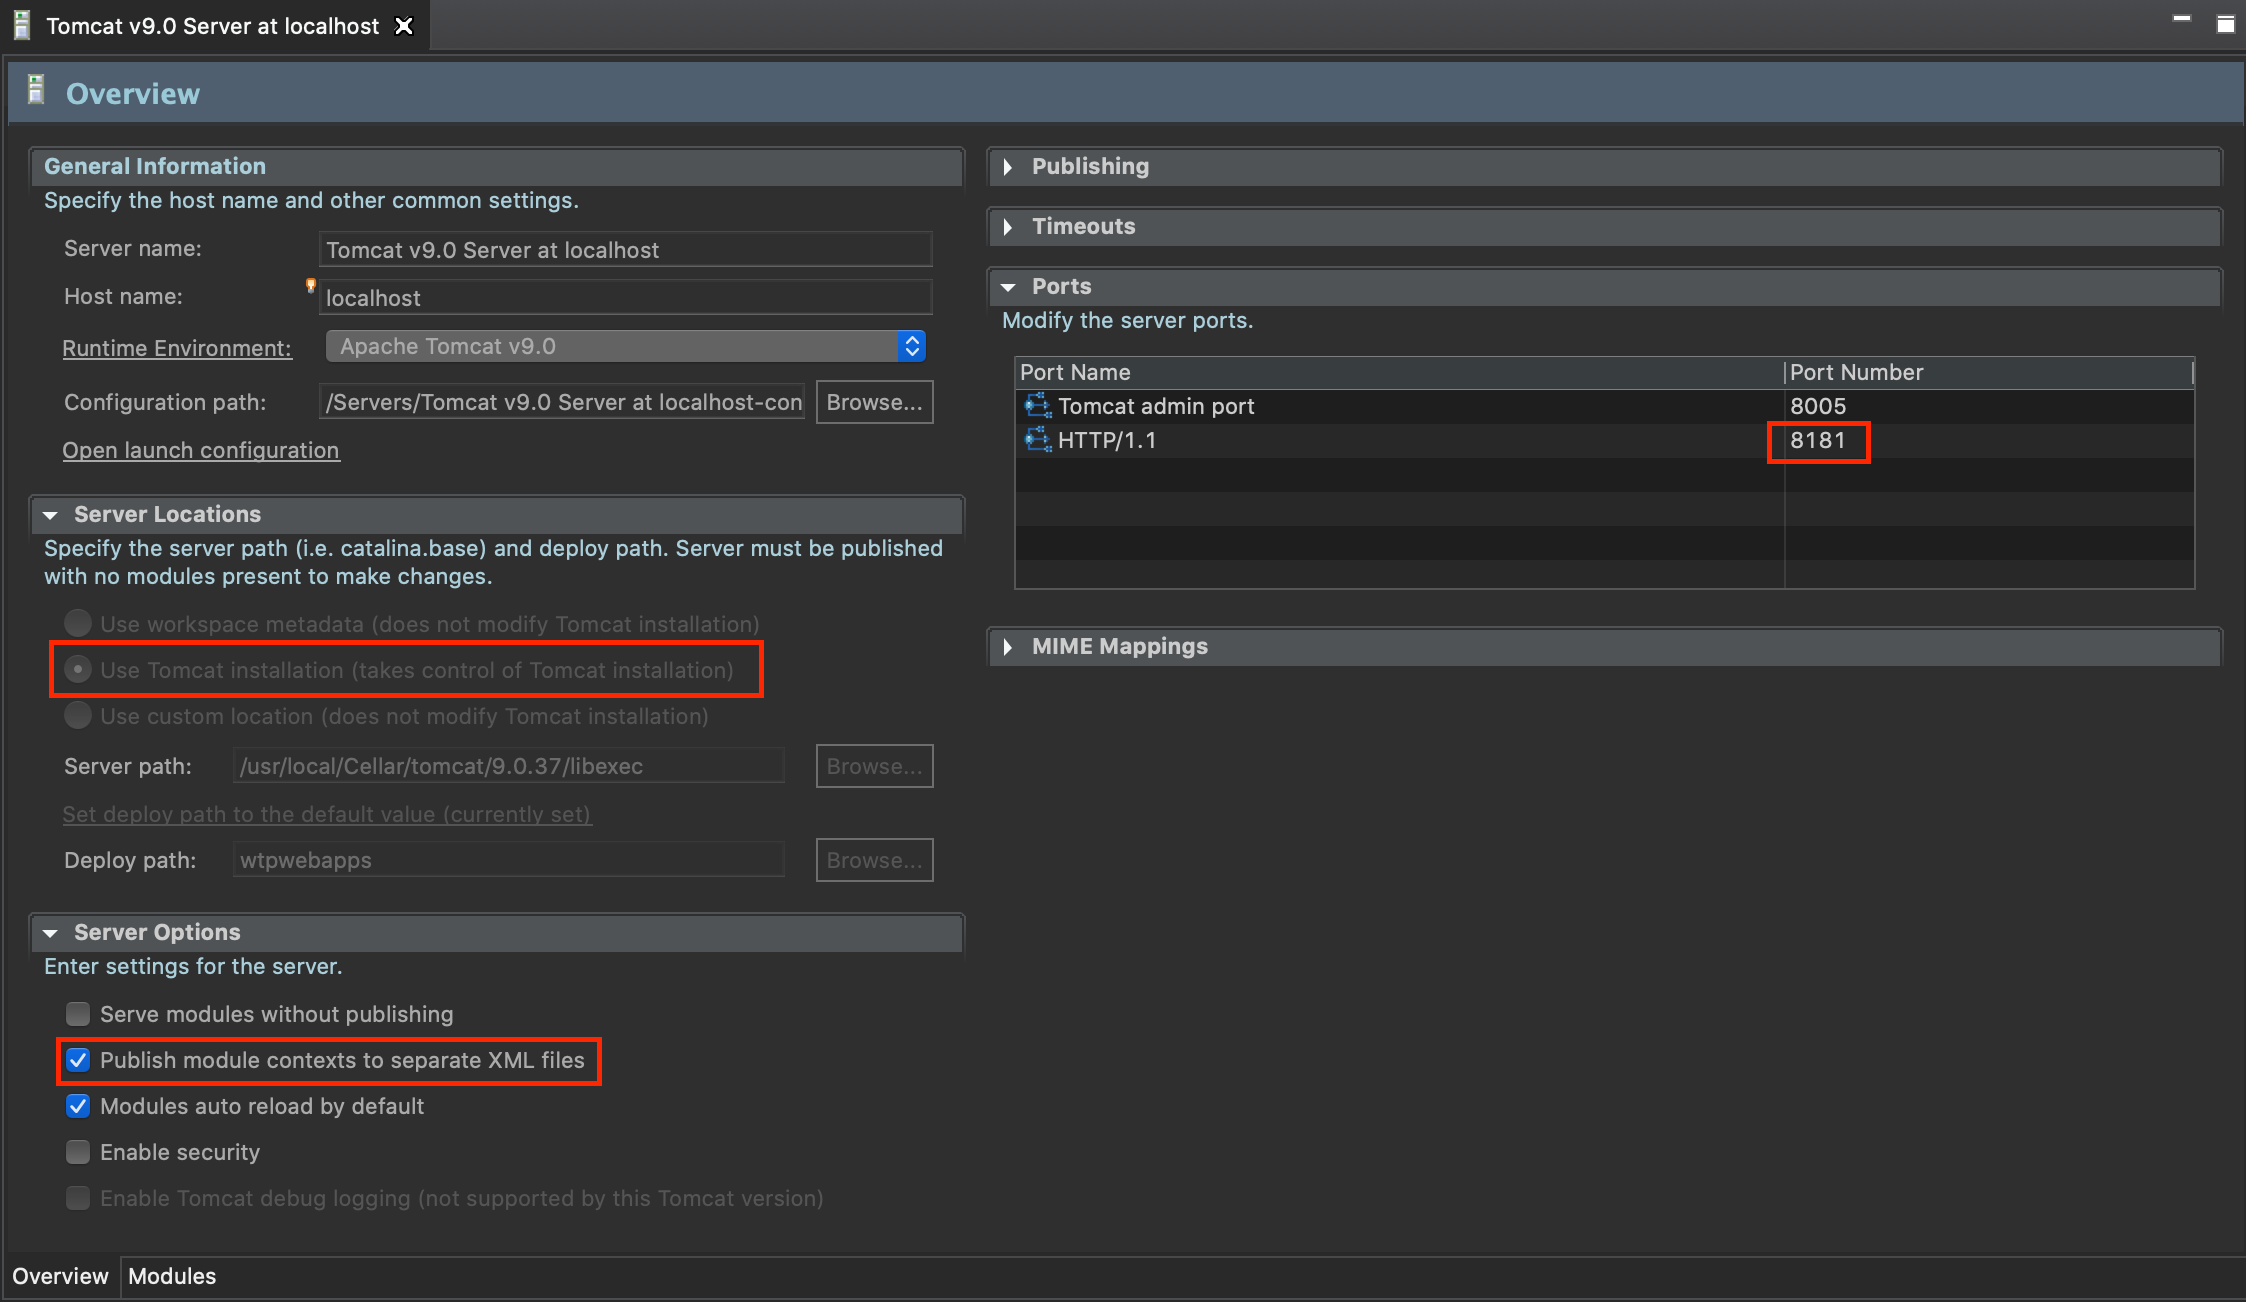
Task: Expand the MIME Mappings section
Action: click(x=1008, y=647)
